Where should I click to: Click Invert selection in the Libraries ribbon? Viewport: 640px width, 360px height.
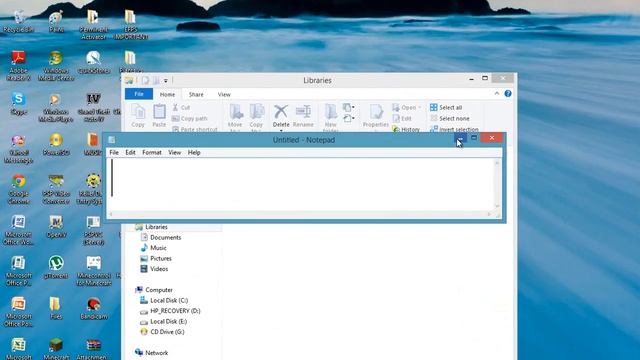pos(454,129)
